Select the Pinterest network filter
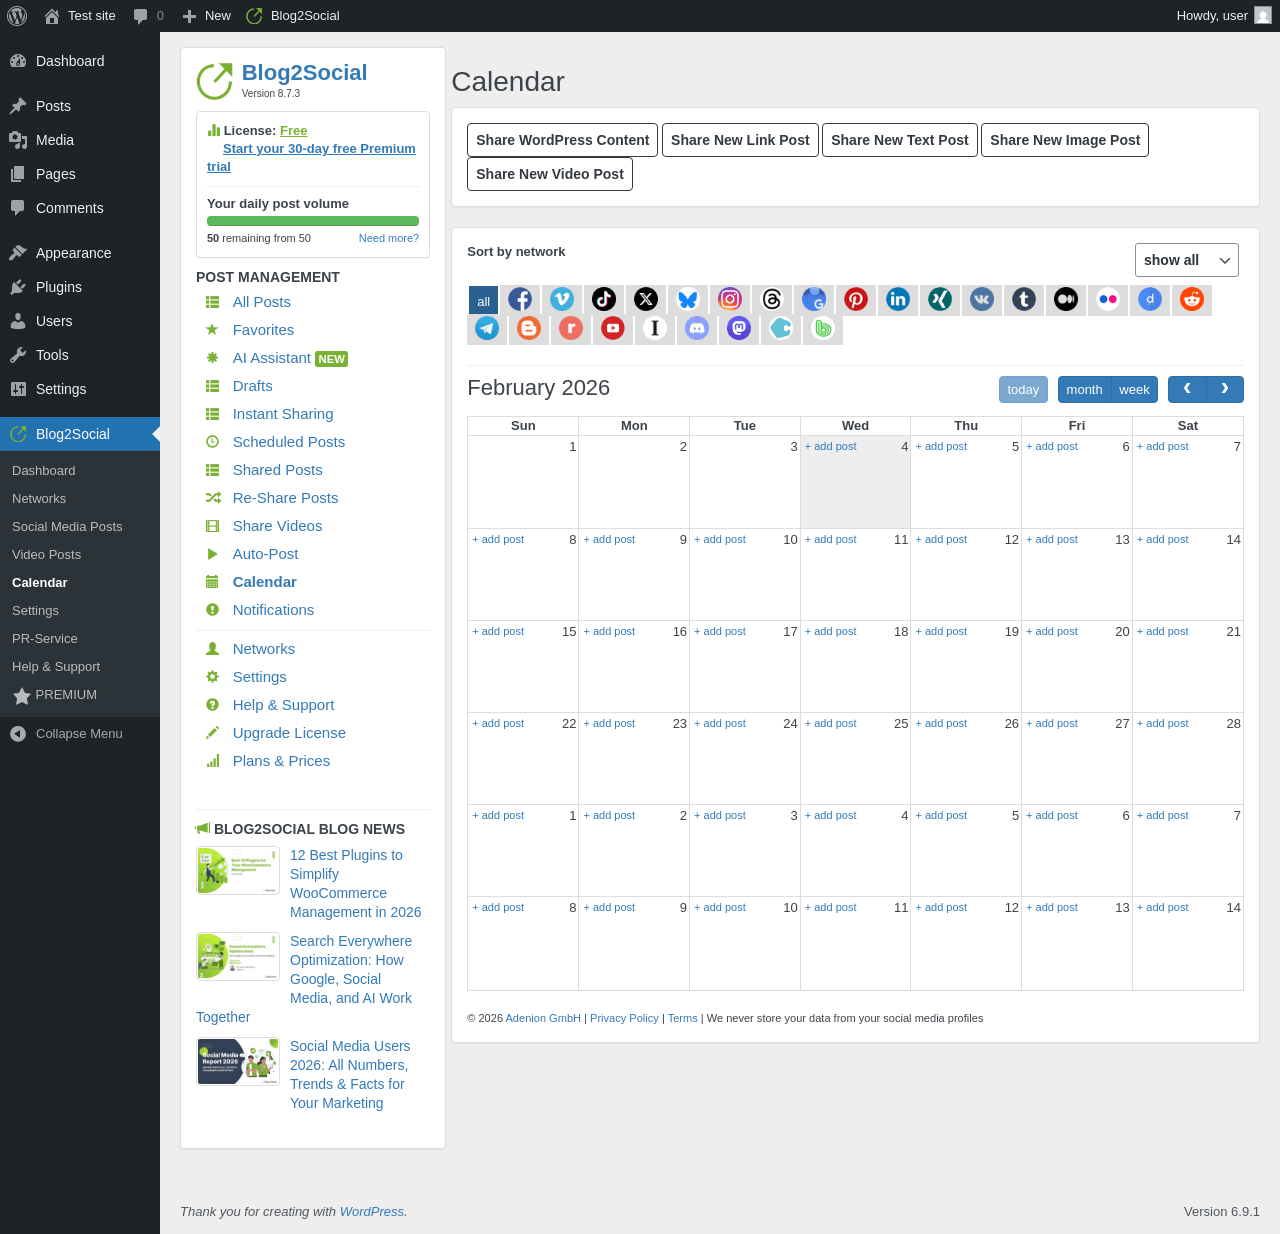Viewport: 1280px width, 1234px height. pyautogui.click(x=856, y=299)
